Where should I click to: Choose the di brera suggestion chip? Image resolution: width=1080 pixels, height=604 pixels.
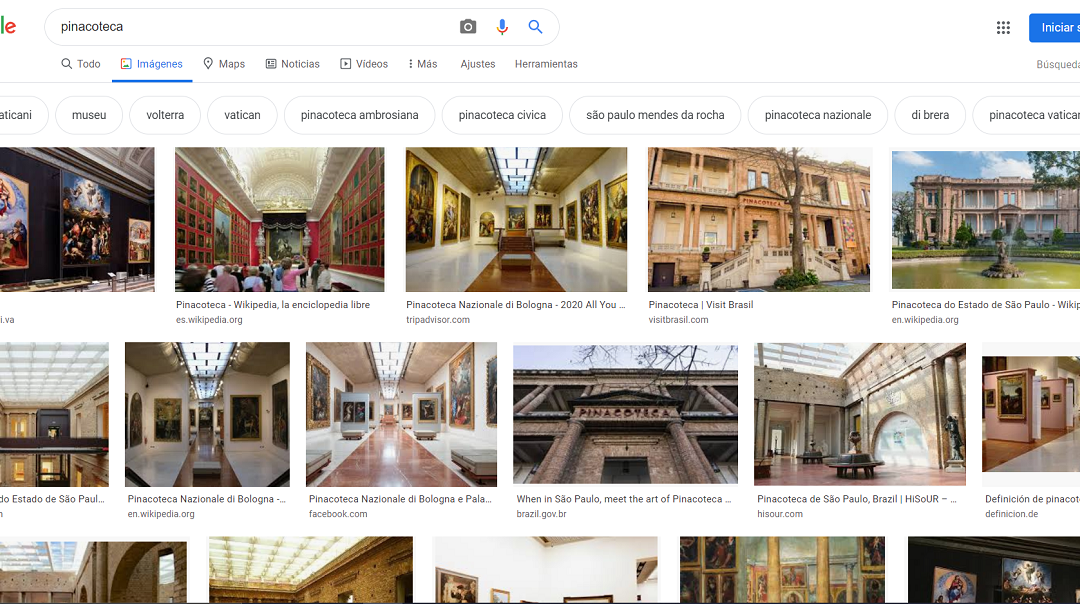(930, 115)
